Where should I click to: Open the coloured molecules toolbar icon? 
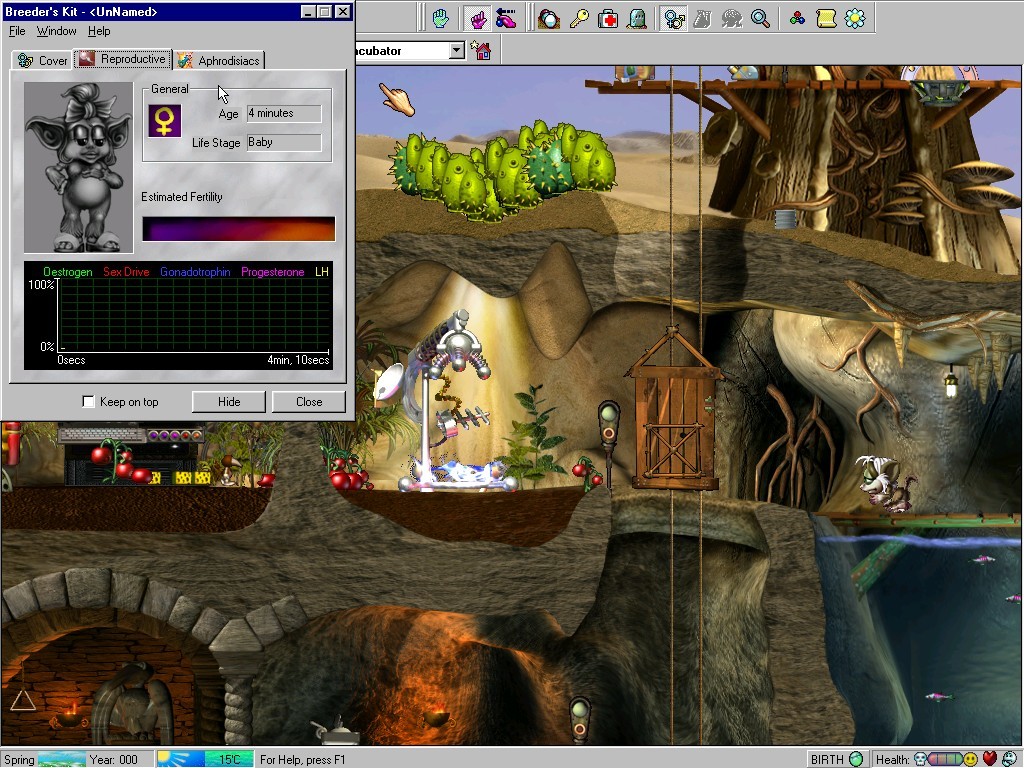(797, 18)
